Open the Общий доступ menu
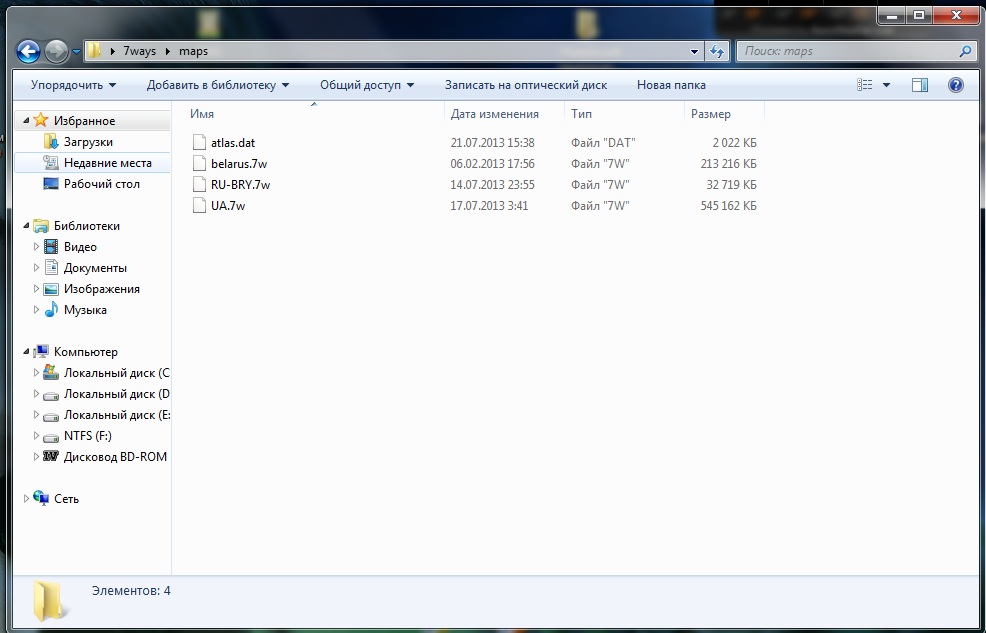The image size is (986, 633). pyautogui.click(x=366, y=85)
